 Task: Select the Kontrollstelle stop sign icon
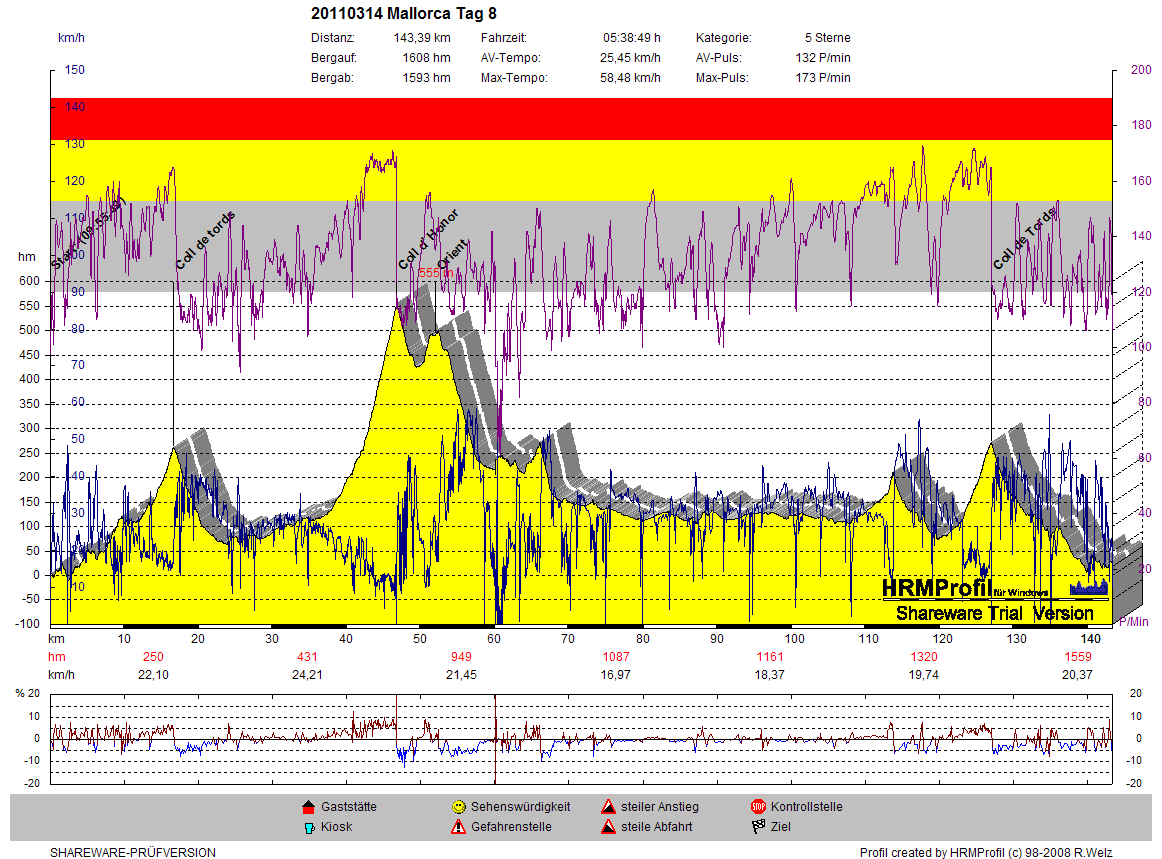pyautogui.click(x=758, y=807)
